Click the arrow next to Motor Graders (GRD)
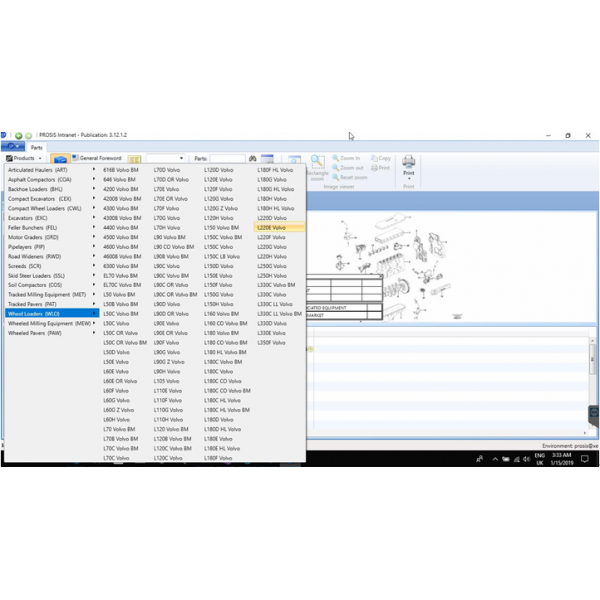The height and width of the screenshot is (600, 600). click(94, 237)
